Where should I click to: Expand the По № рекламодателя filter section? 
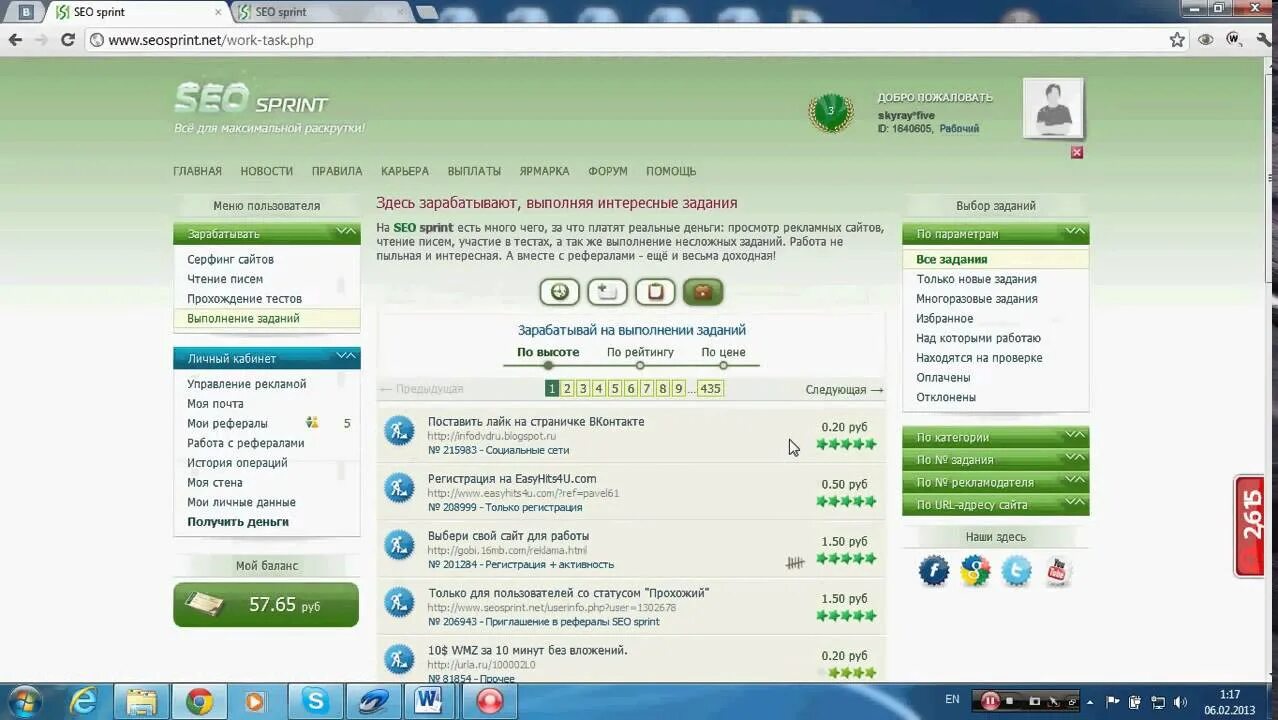click(996, 482)
